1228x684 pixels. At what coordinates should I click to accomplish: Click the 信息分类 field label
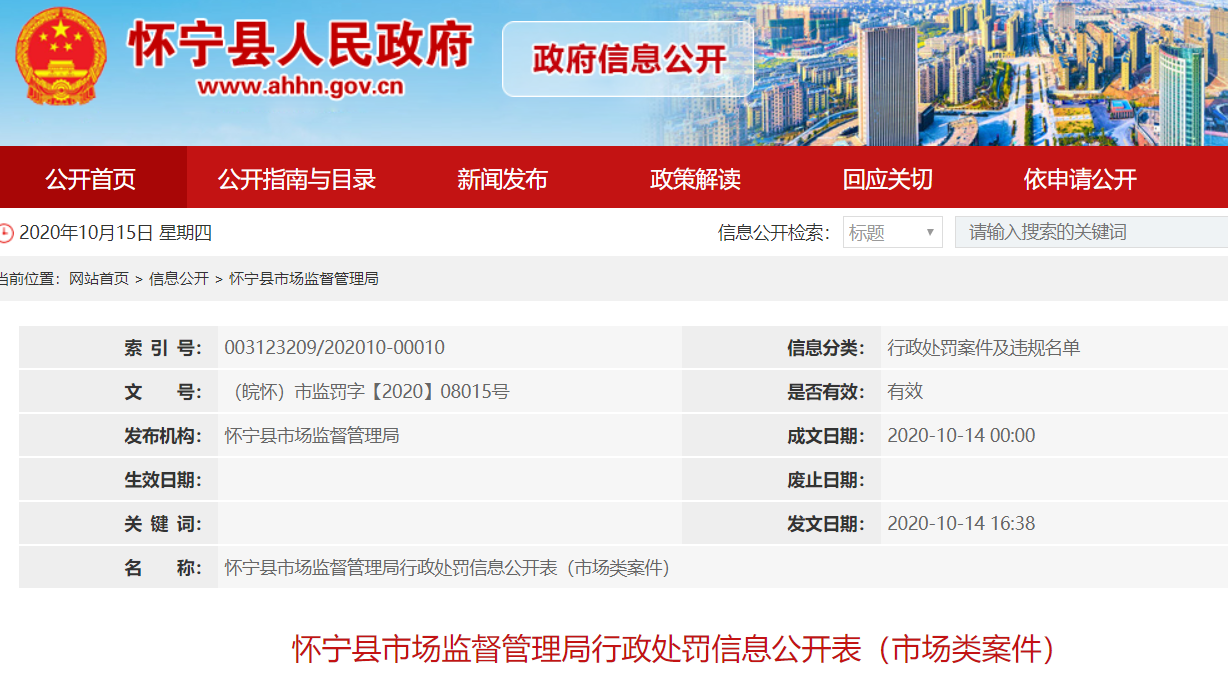tap(826, 348)
